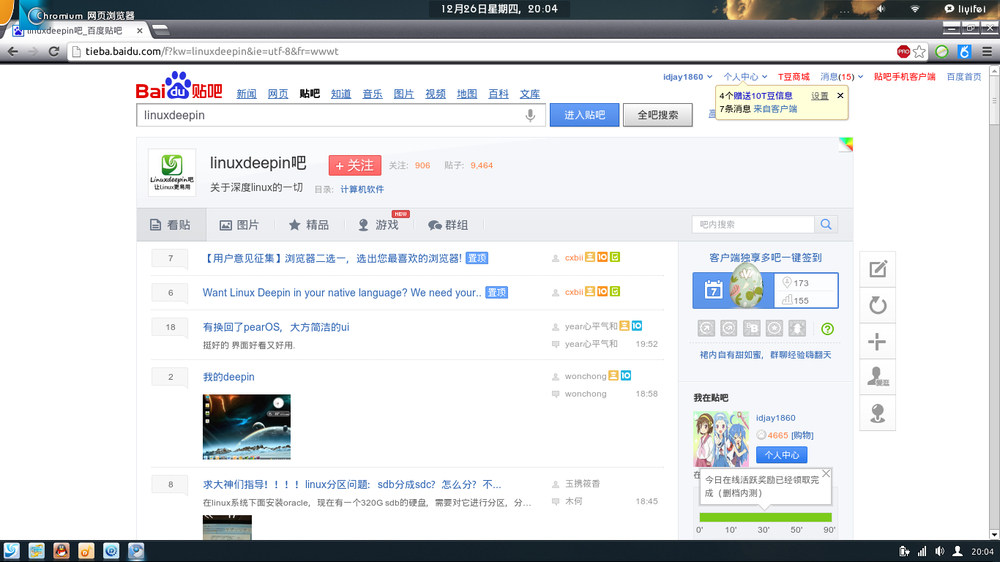Switch to the 看贴 tab
The image size is (1000, 562).
point(171,225)
